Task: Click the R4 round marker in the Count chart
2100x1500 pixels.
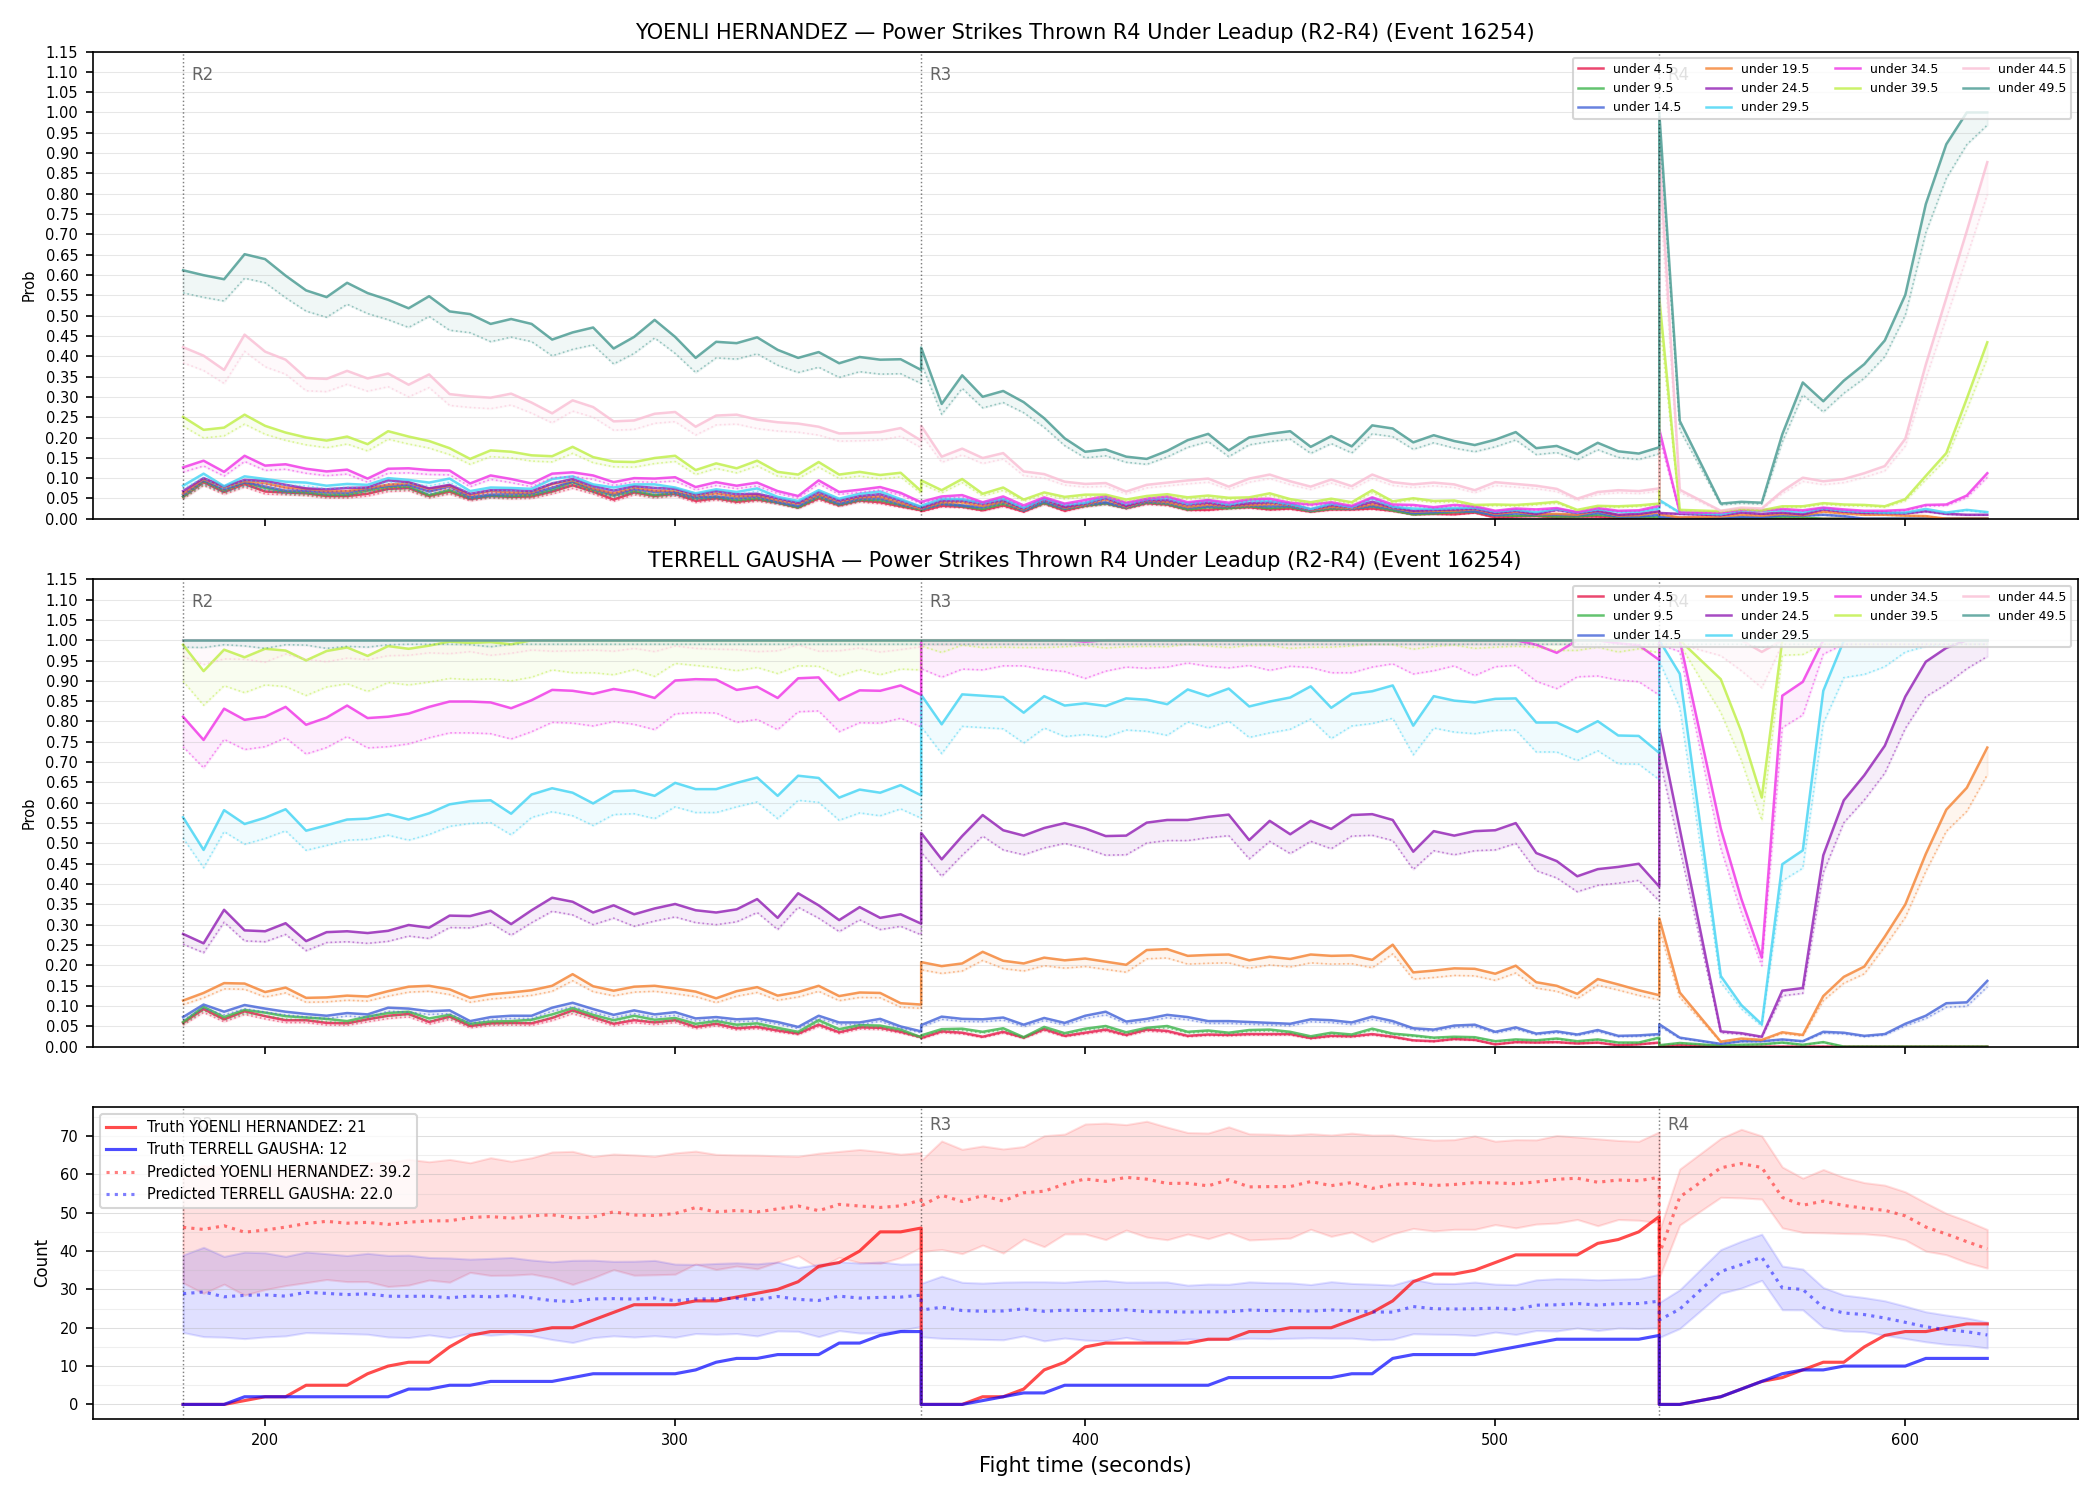Action: [1678, 1124]
